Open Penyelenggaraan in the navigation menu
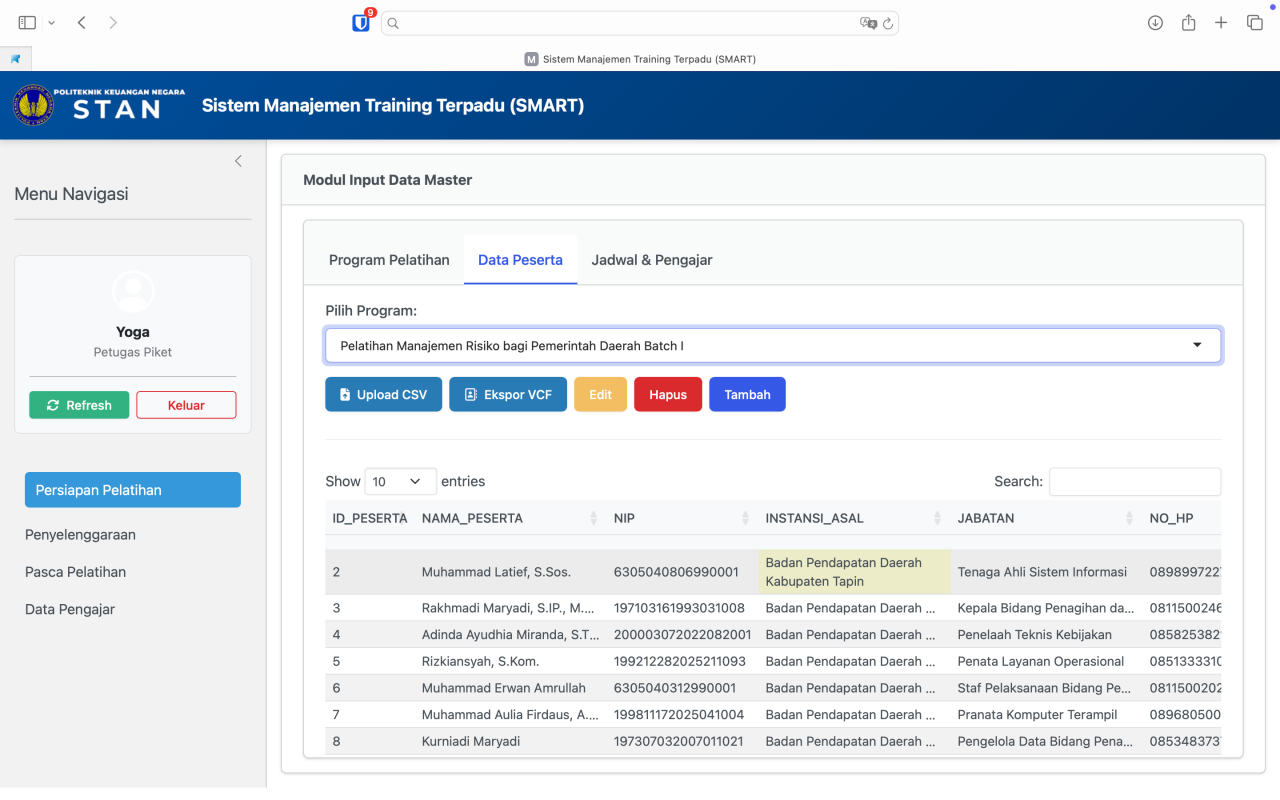1280x800 pixels. tap(80, 535)
